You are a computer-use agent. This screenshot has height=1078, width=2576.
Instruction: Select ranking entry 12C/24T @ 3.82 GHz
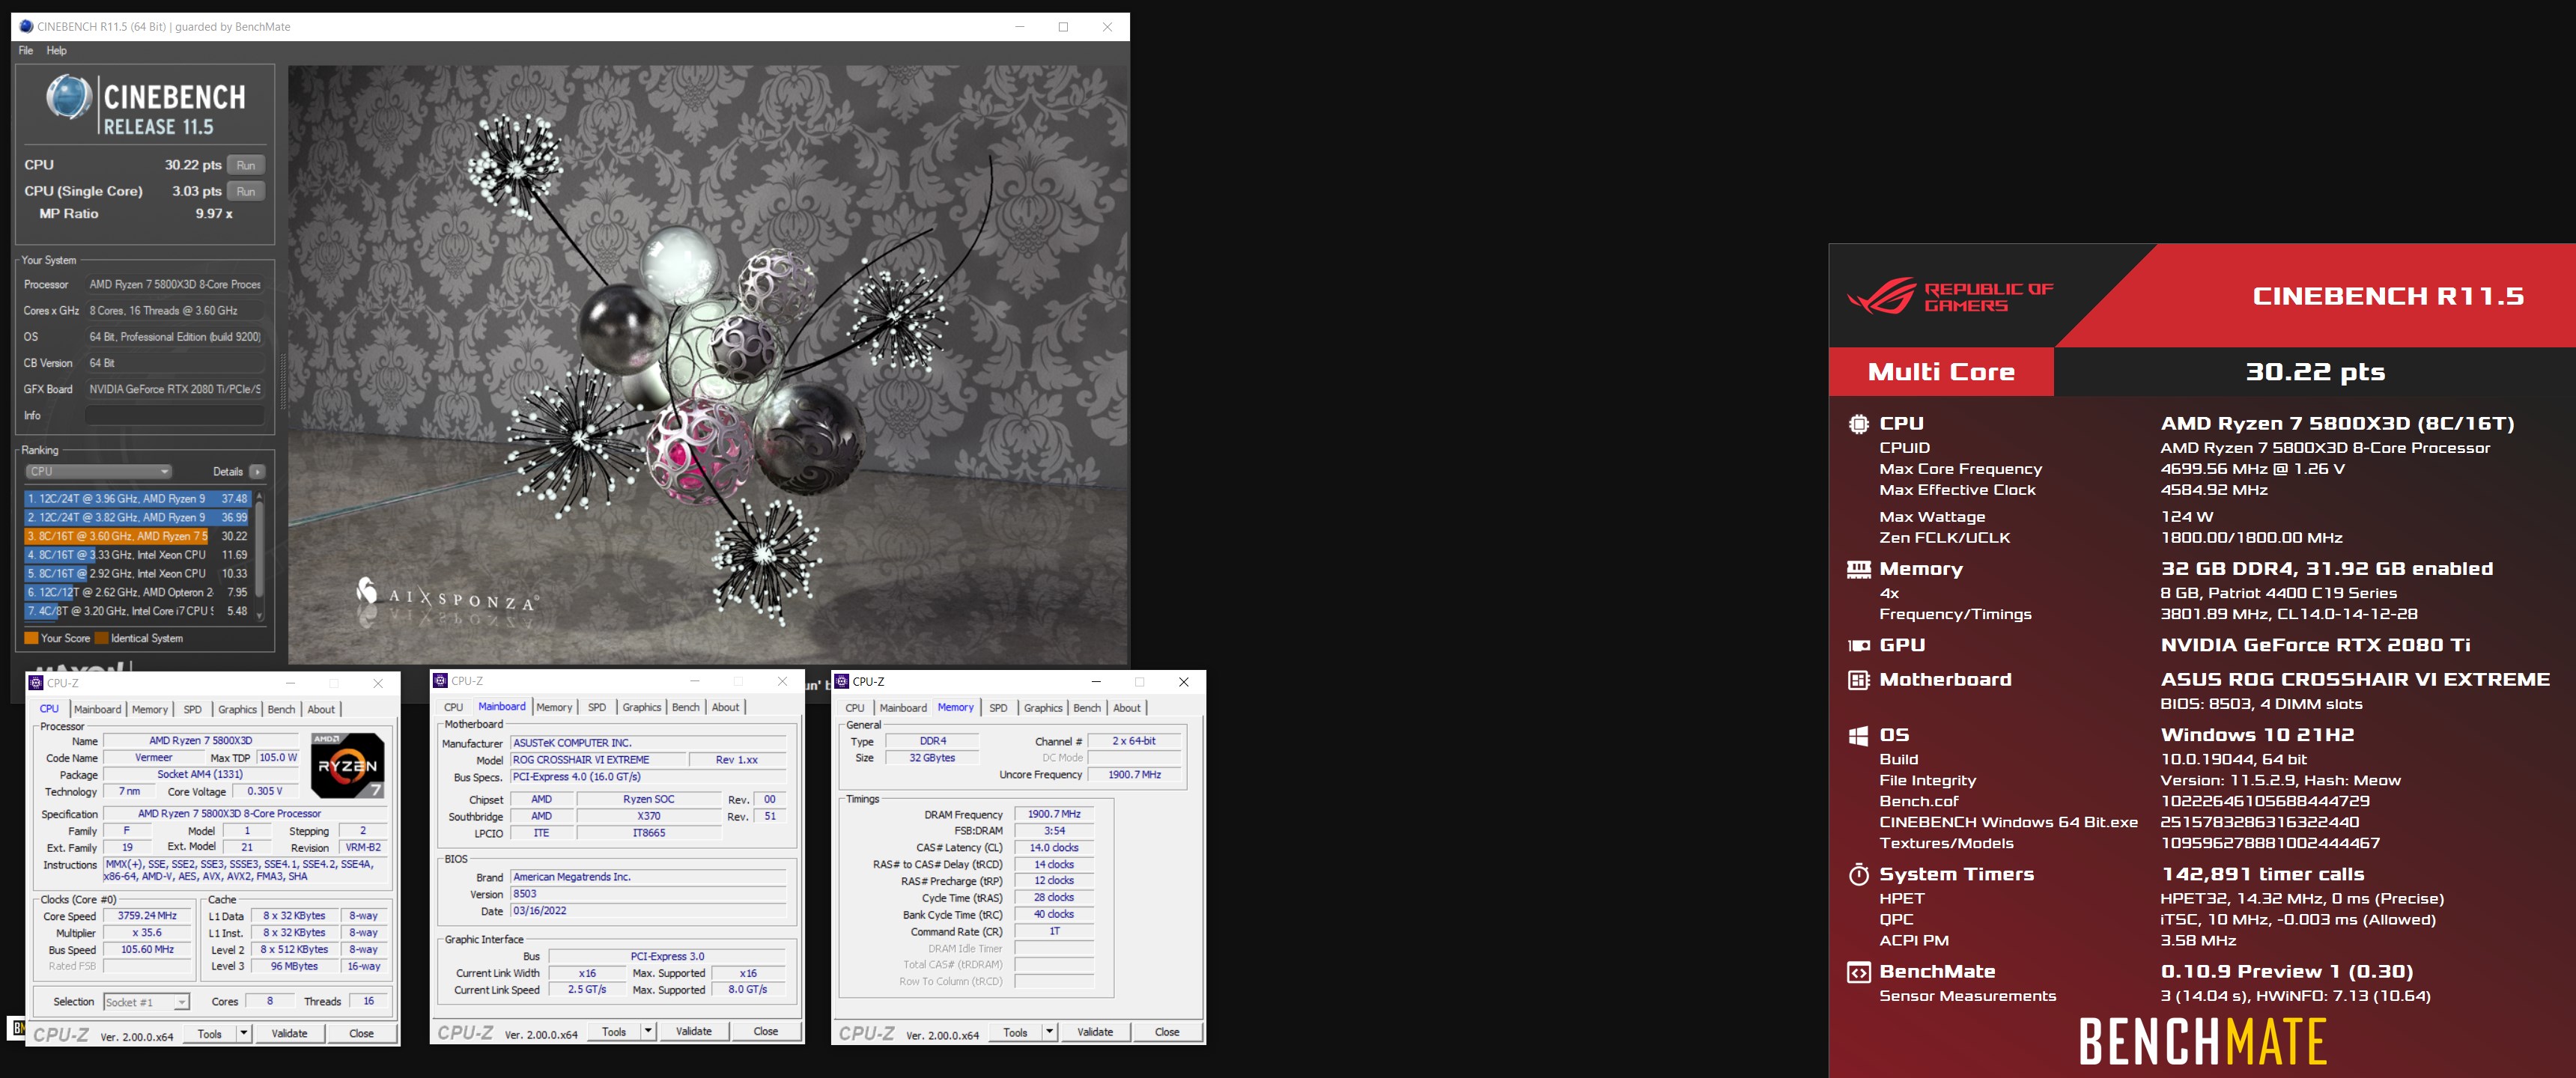(137, 517)
